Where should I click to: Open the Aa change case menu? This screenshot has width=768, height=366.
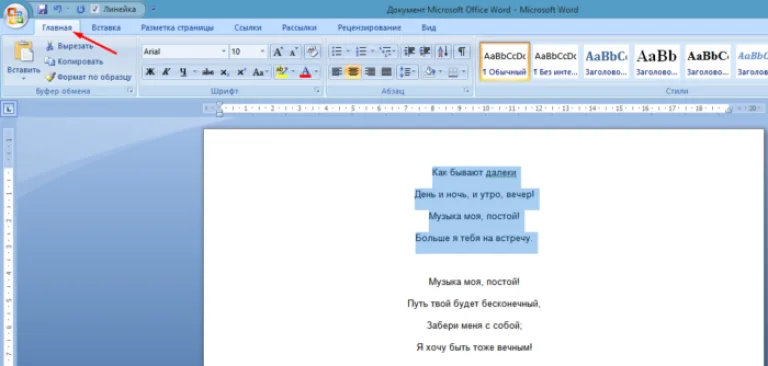(x=260, y=72)
